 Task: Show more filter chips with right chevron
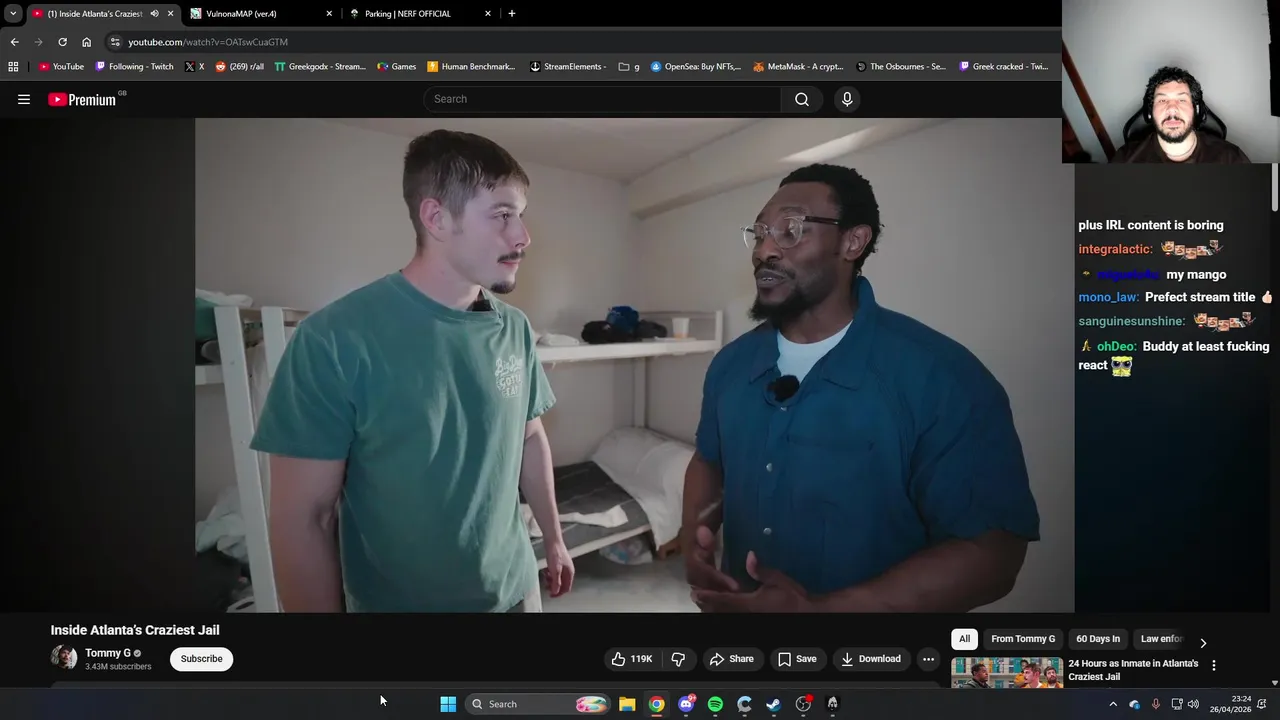click(1203, 642)
